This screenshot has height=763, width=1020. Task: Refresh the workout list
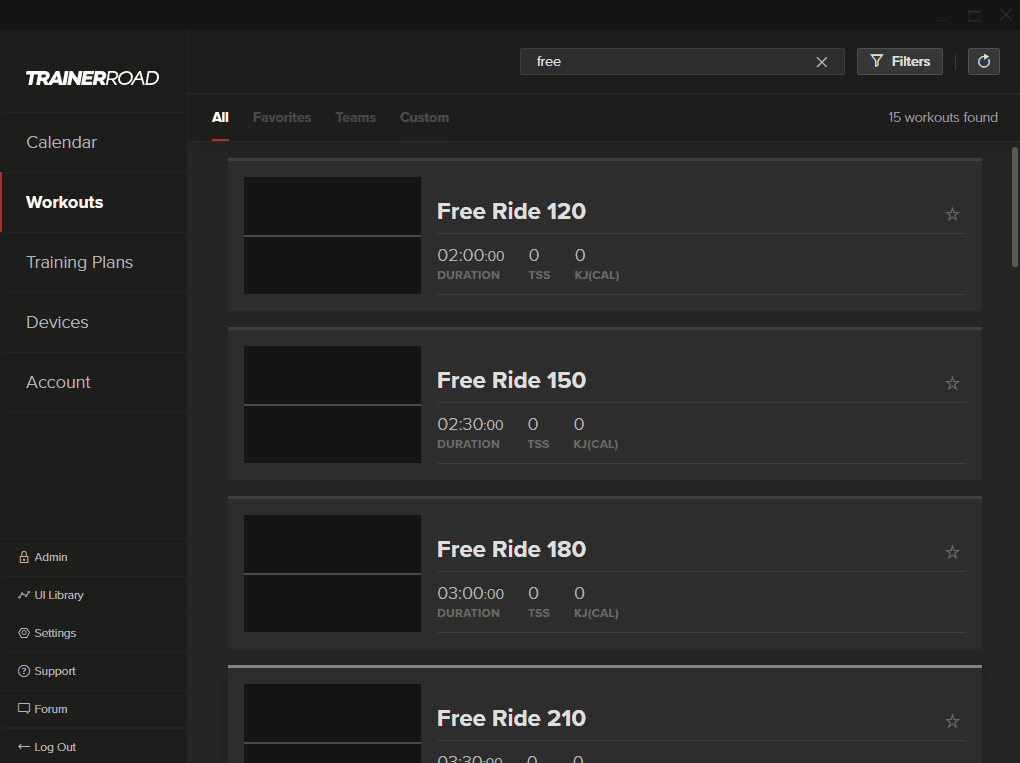(x=984, y=61)
